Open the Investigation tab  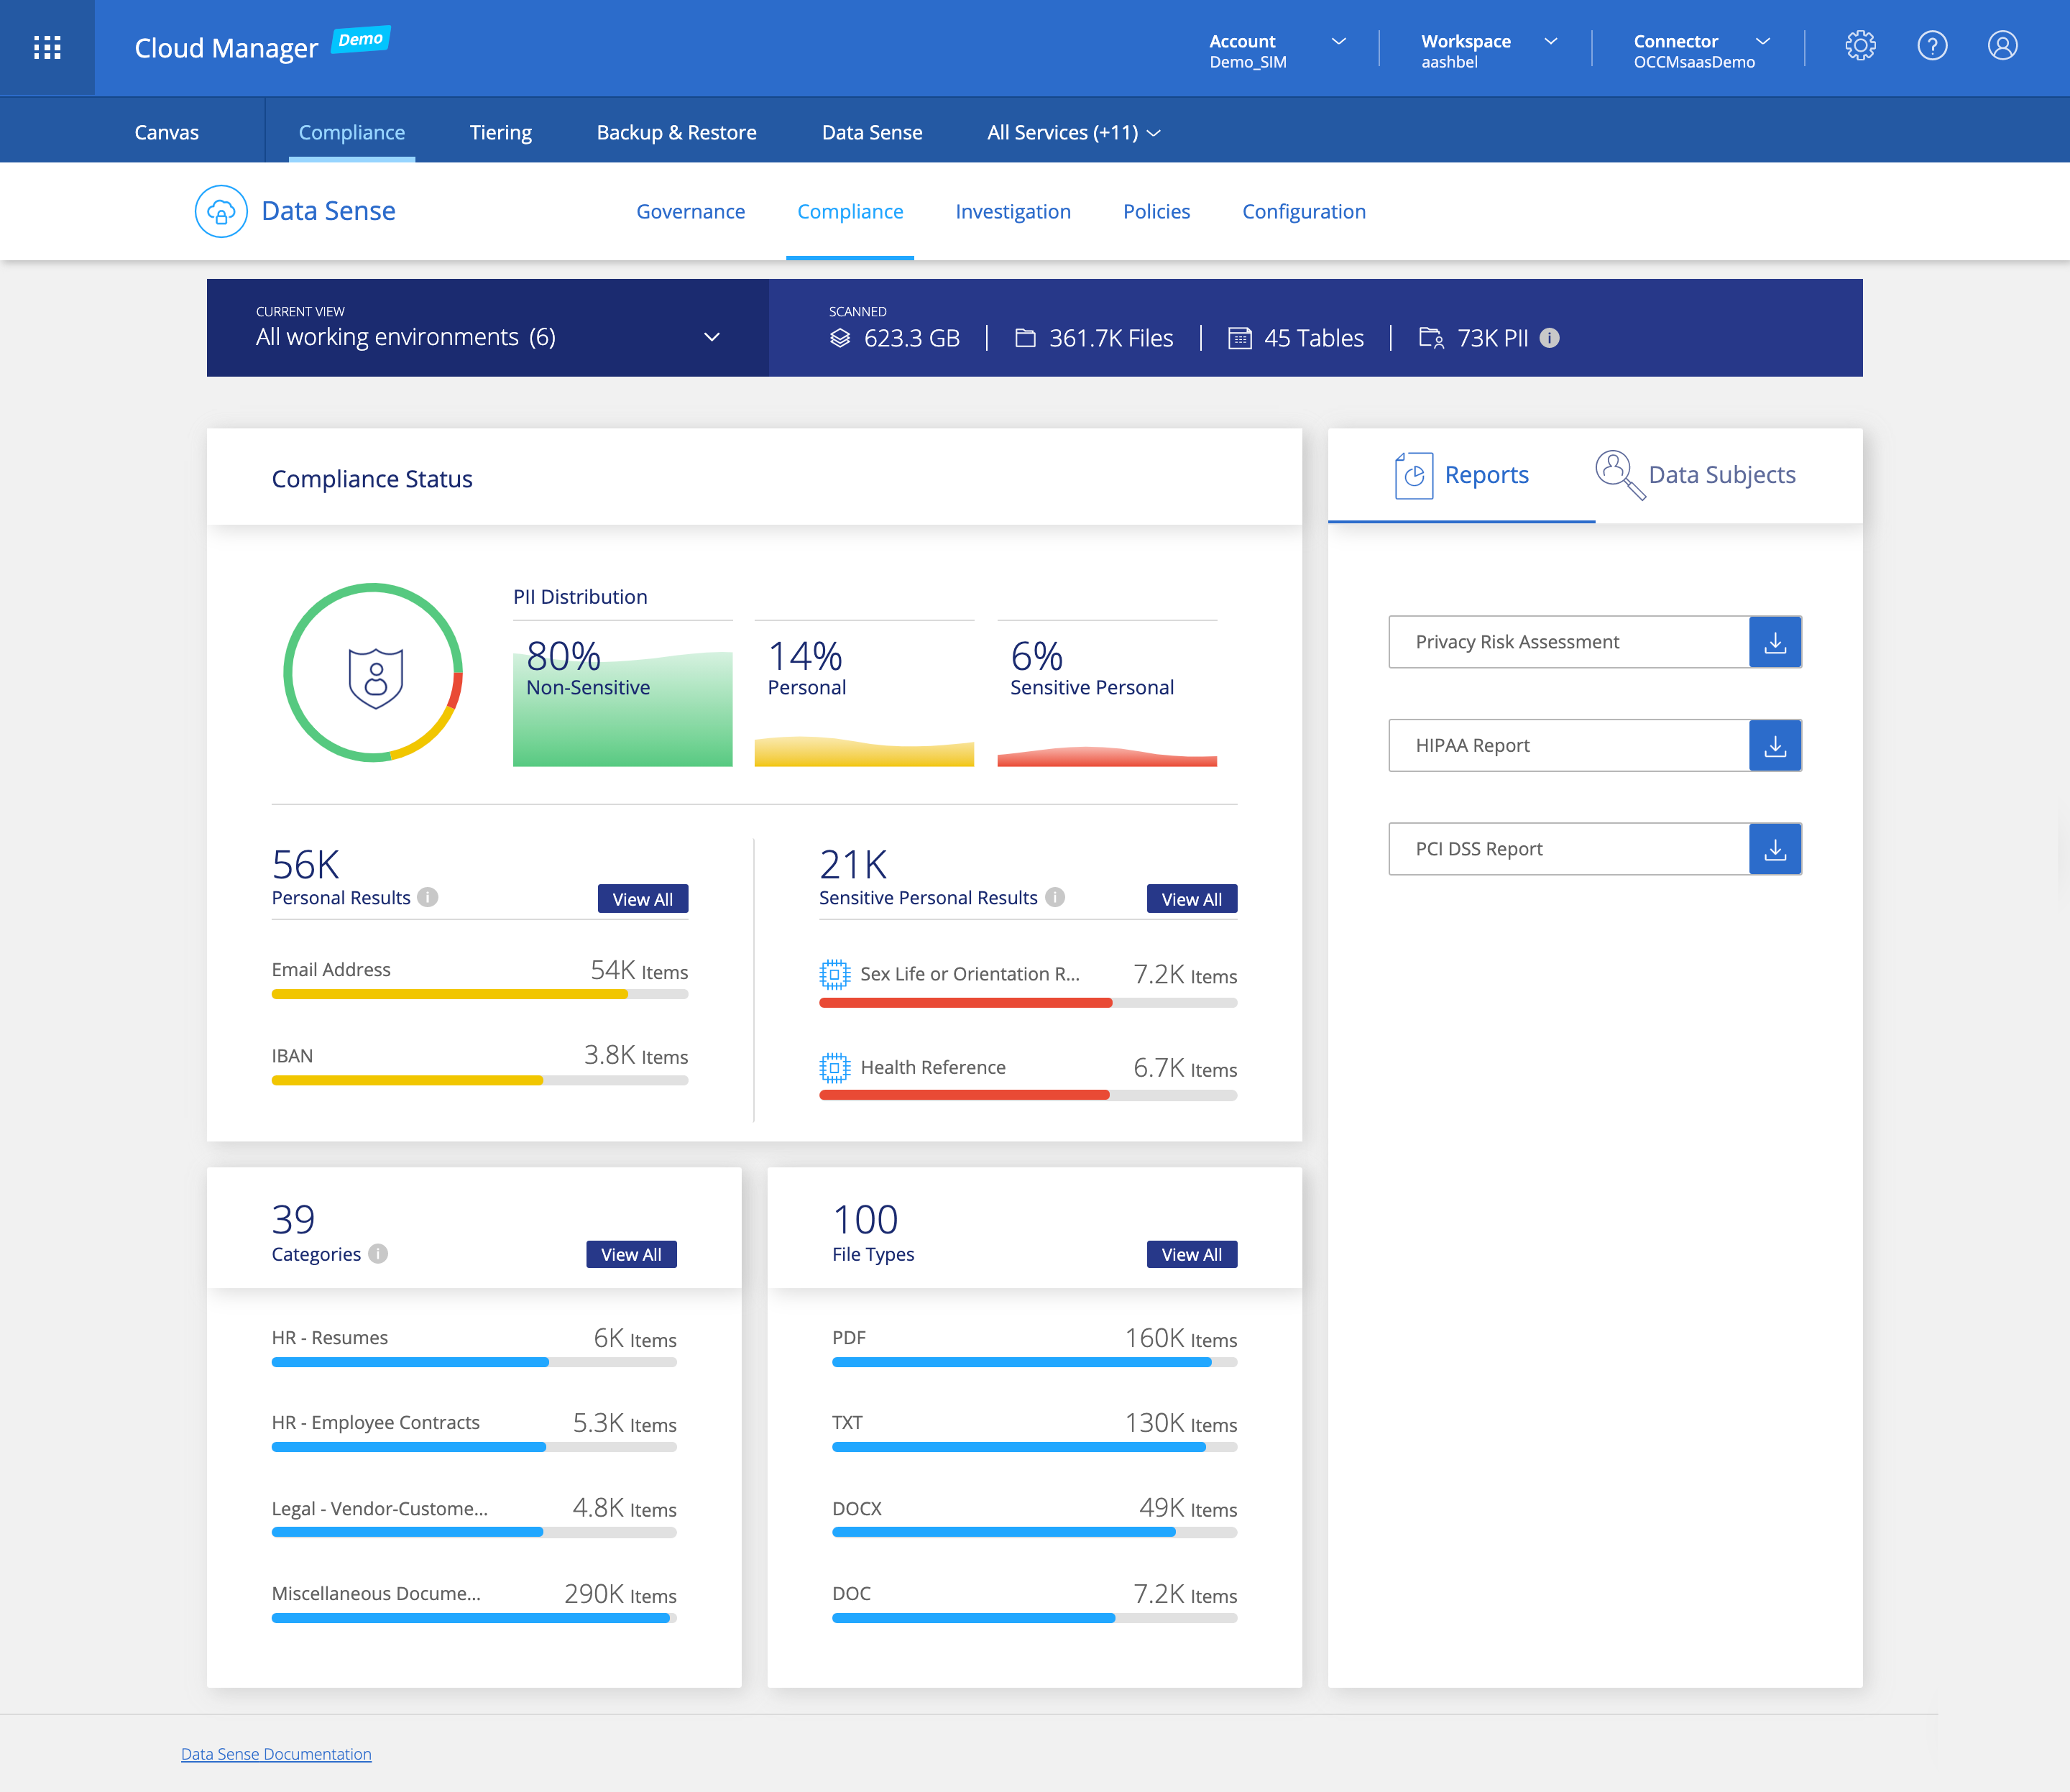click(1012, 212)
